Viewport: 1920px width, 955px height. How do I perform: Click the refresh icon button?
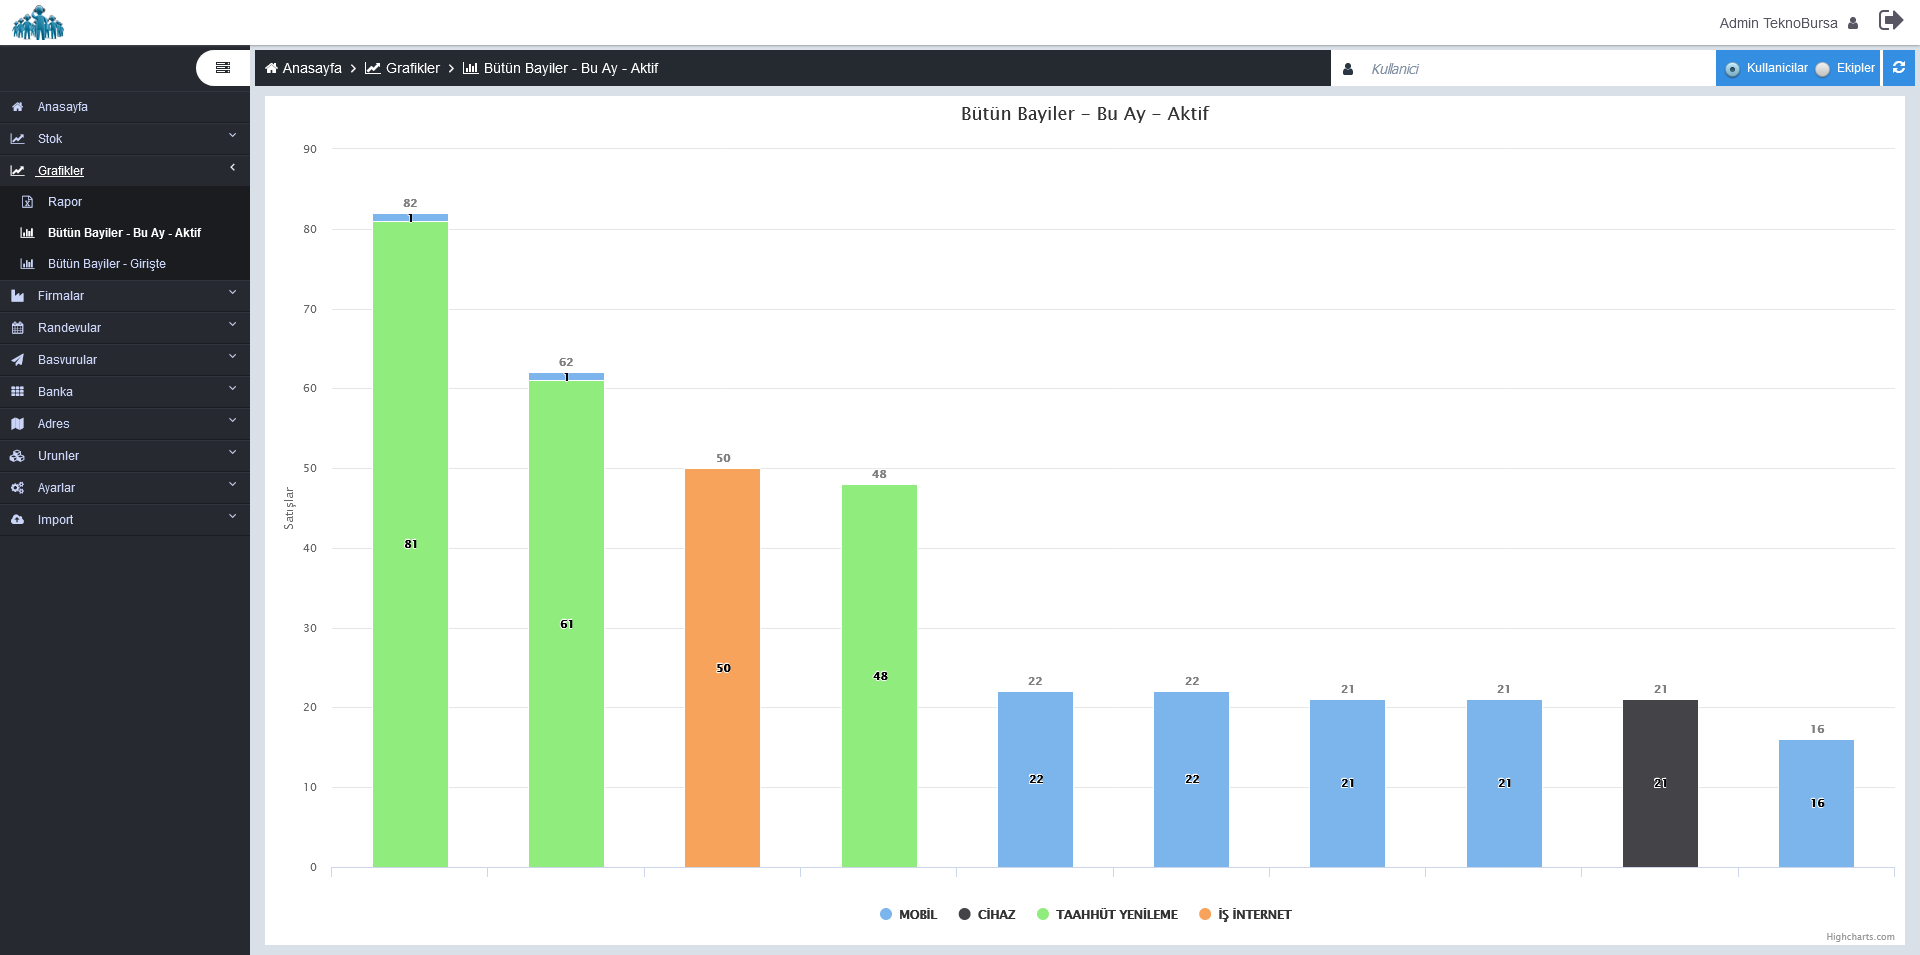coord(1898,68)
